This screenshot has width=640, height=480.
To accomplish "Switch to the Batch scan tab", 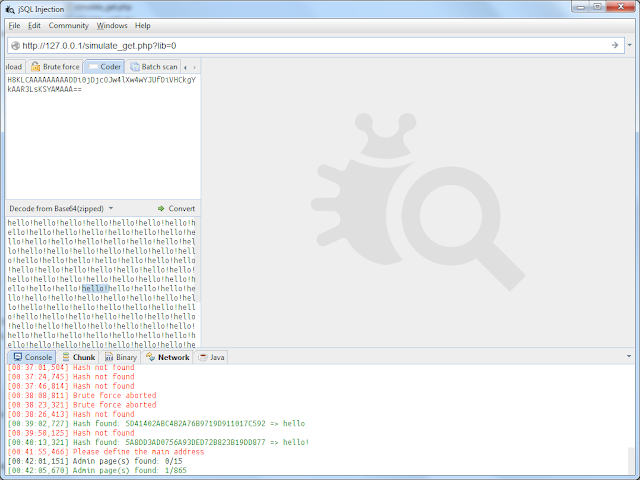I will (x=153, y=67).
